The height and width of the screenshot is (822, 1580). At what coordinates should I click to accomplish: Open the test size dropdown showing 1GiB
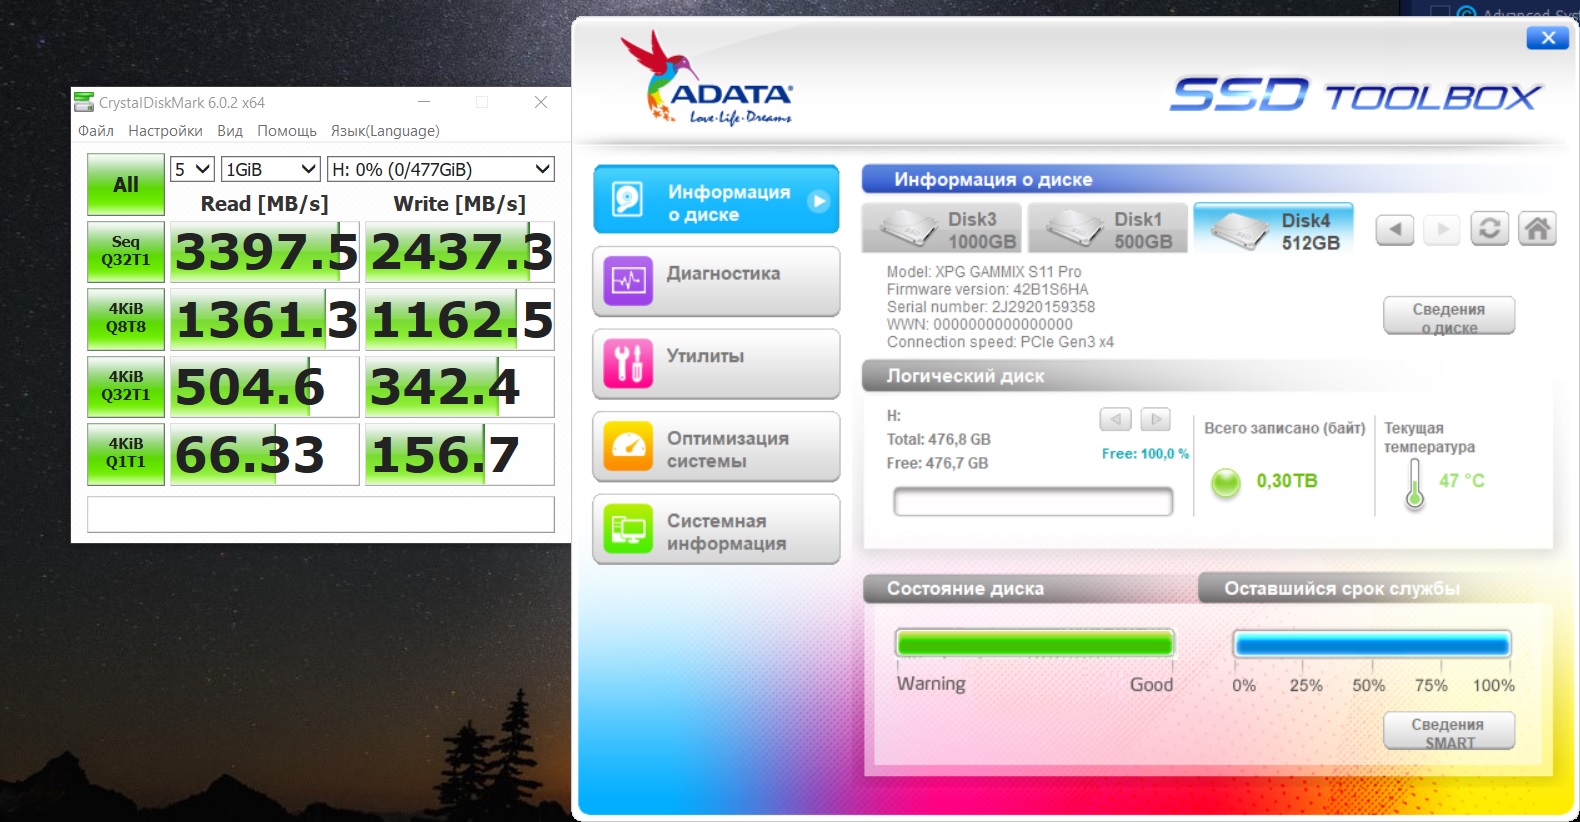[271, 169]
